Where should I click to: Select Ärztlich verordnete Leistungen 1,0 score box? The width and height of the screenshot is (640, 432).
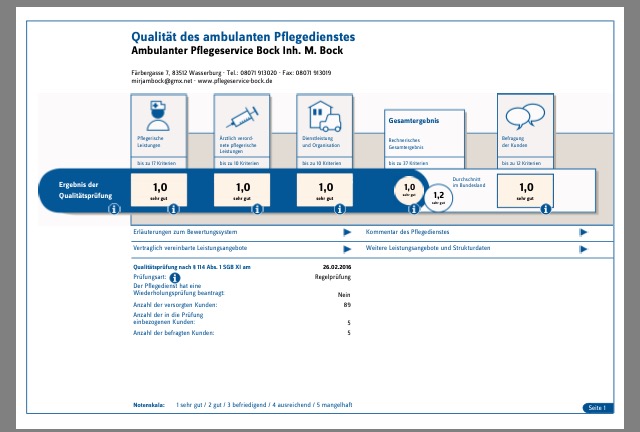pyautogui.click(x=242, y=190)
